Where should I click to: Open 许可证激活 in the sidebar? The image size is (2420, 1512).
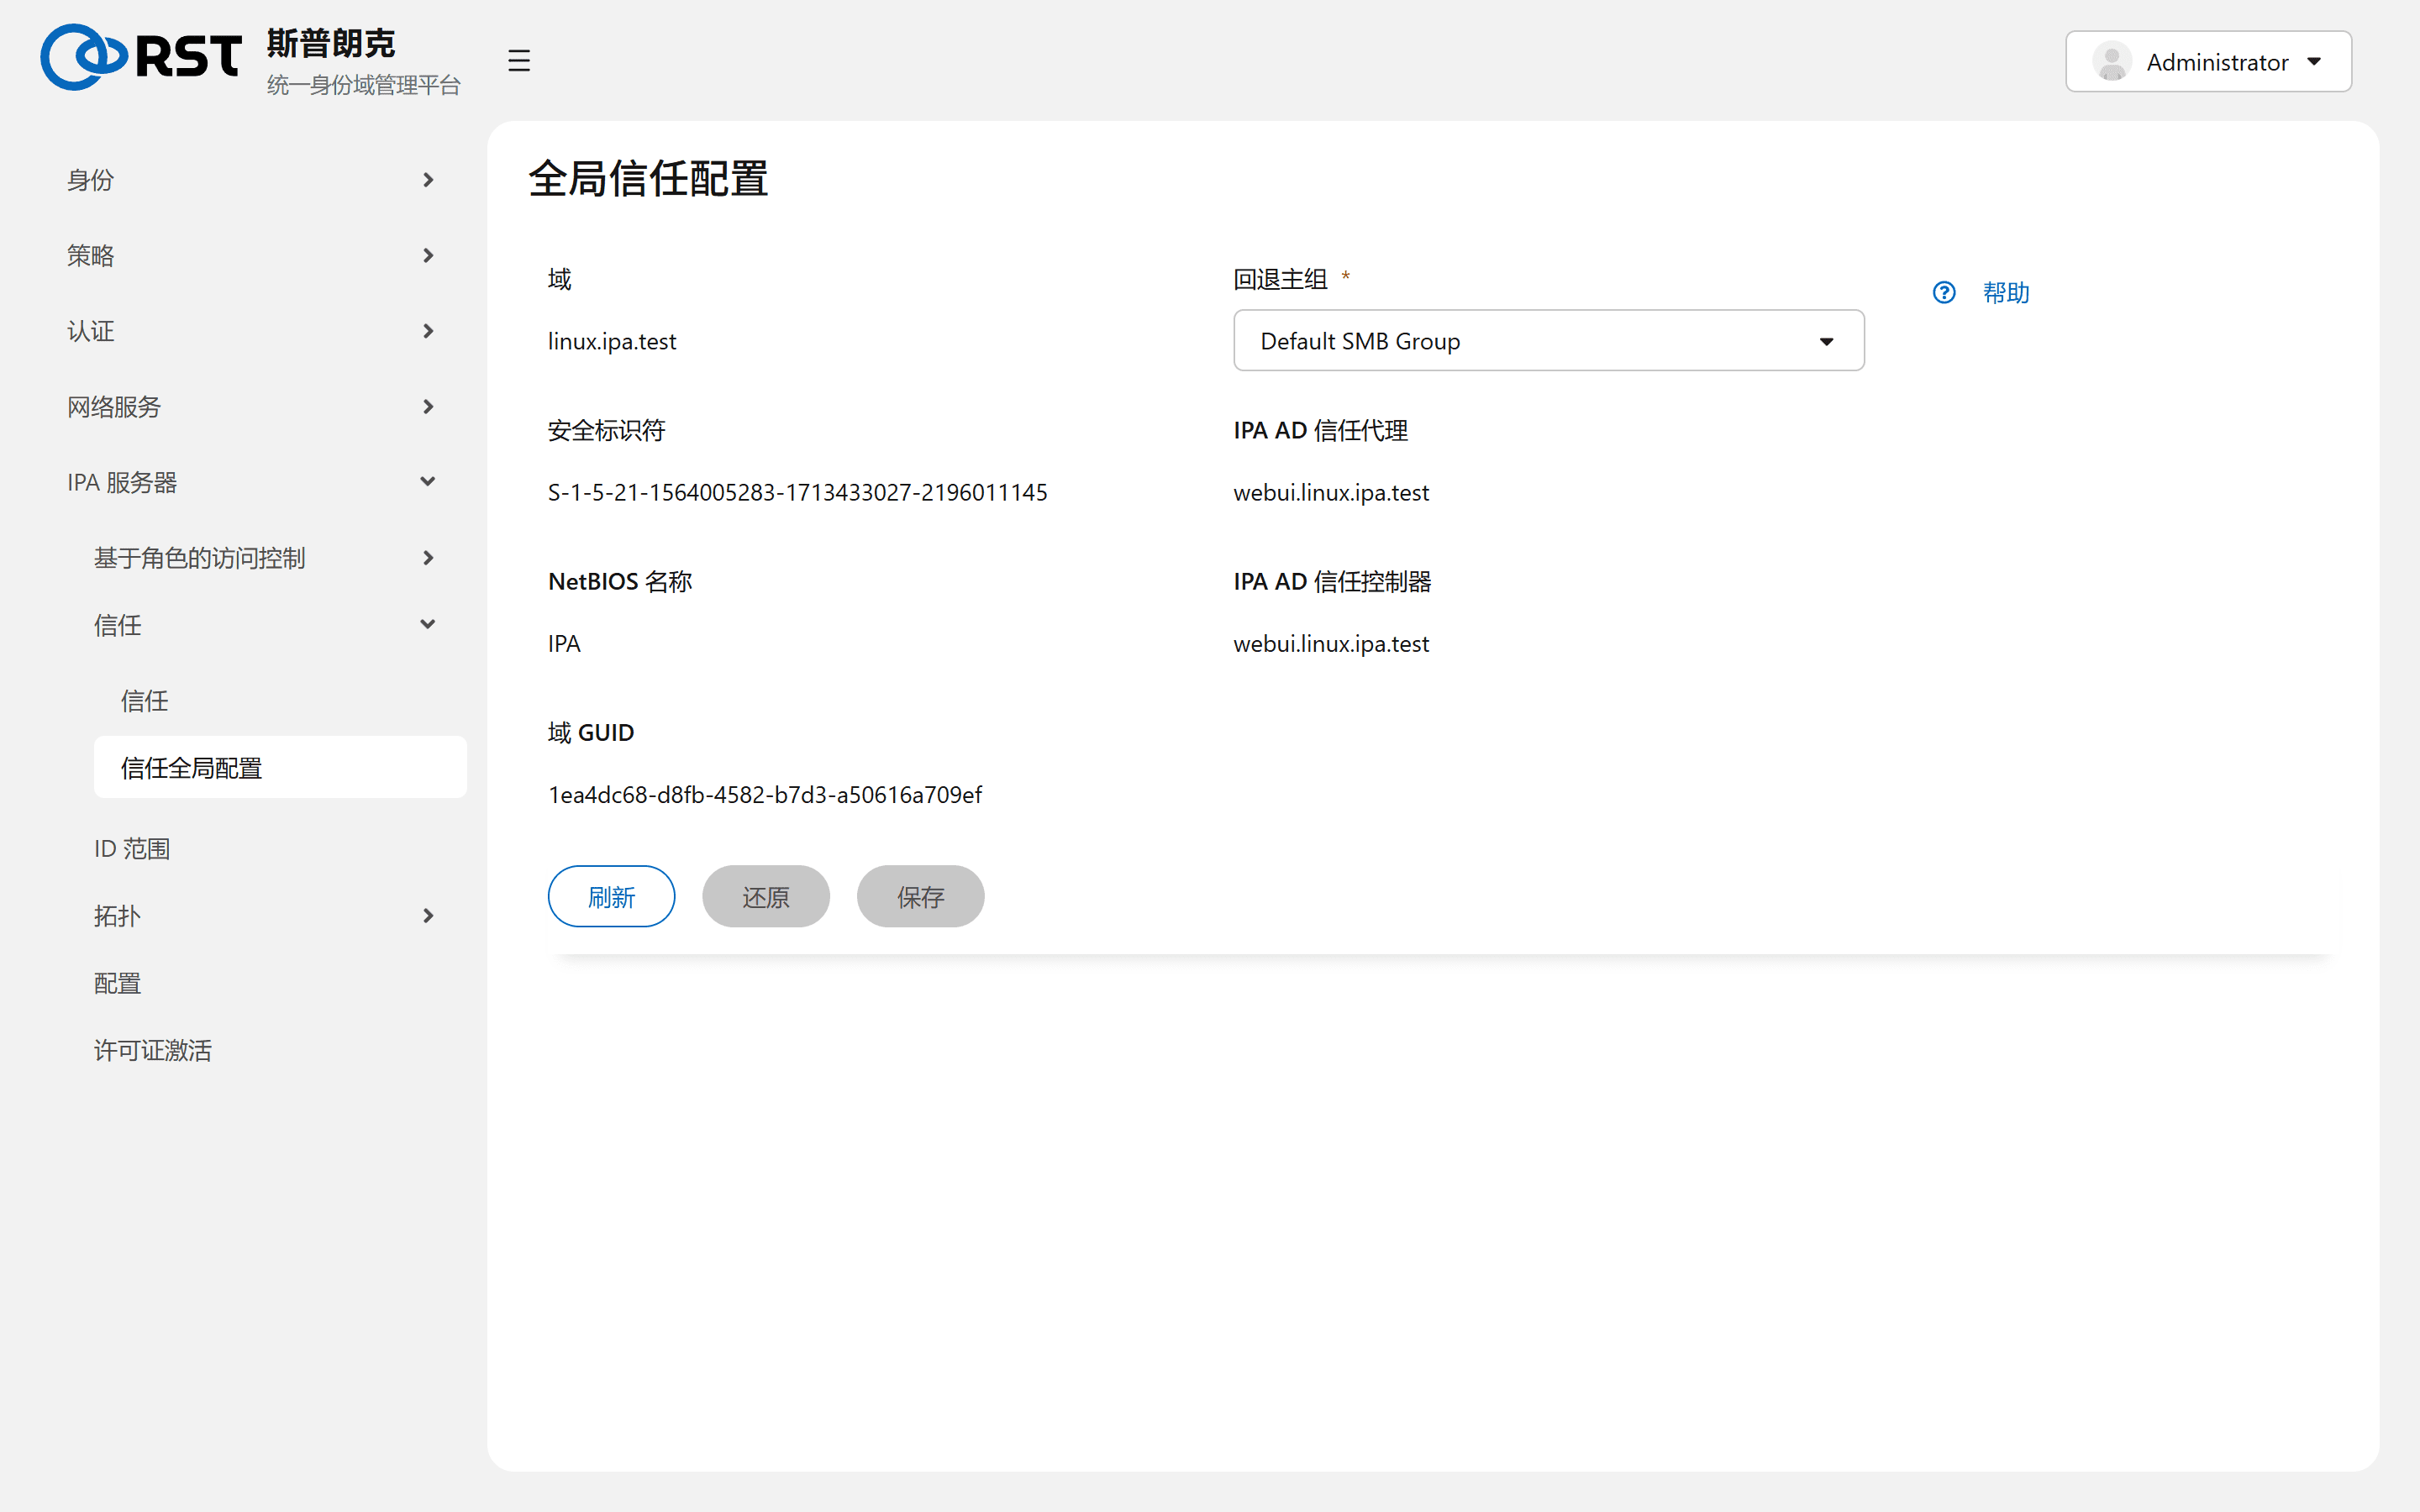[153, 1051]
